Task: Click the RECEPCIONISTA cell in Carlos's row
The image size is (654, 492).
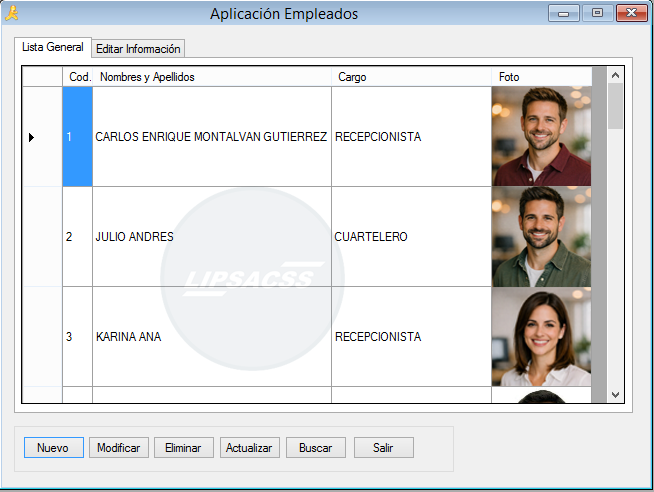Action: 411,136
